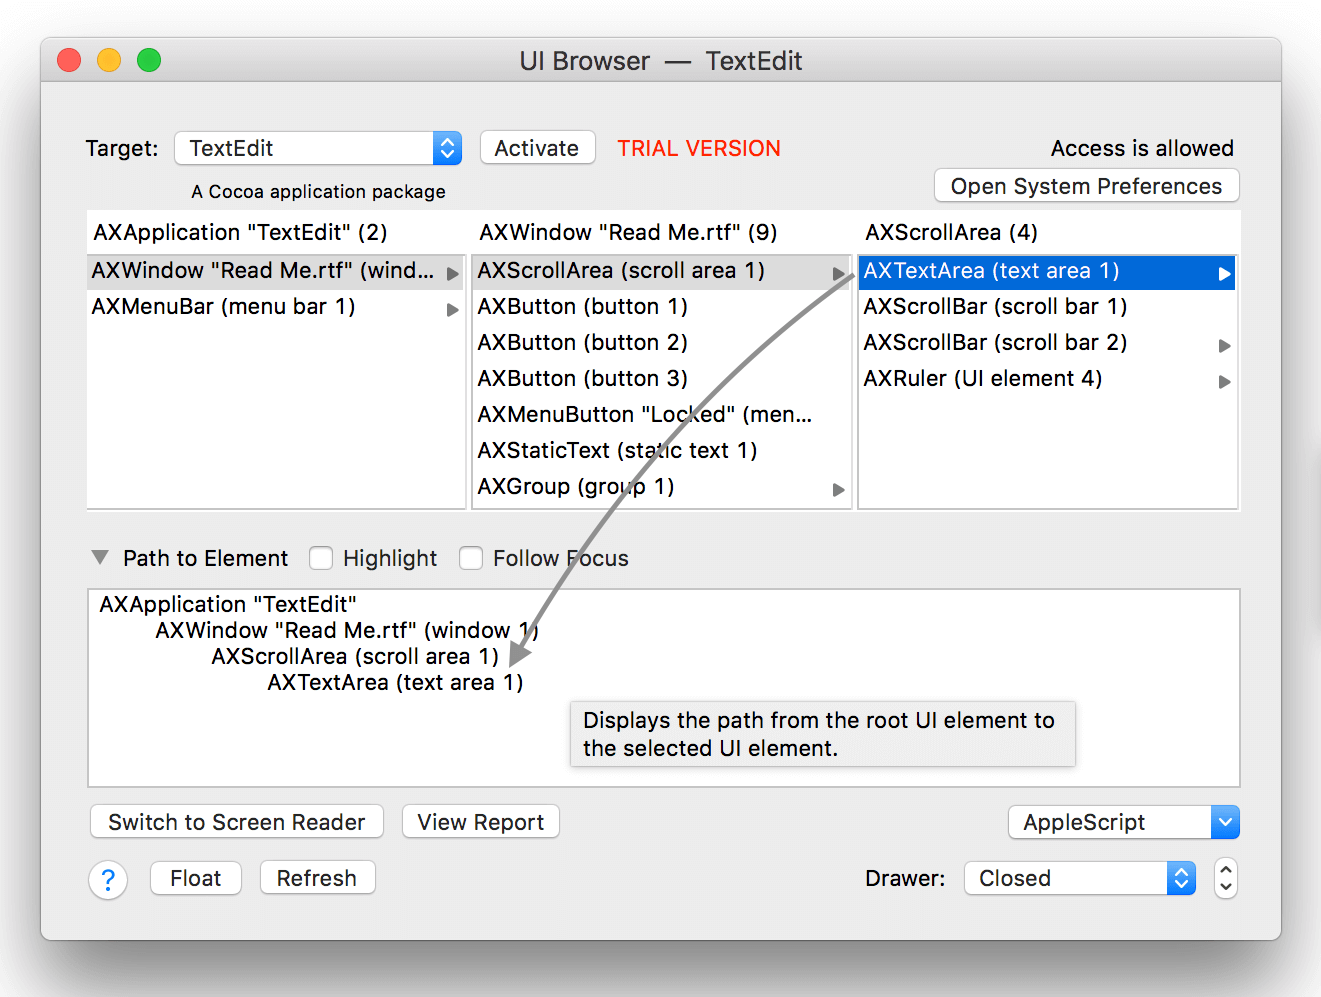Click Switch to Screen Reader button

tap(237, 822)
